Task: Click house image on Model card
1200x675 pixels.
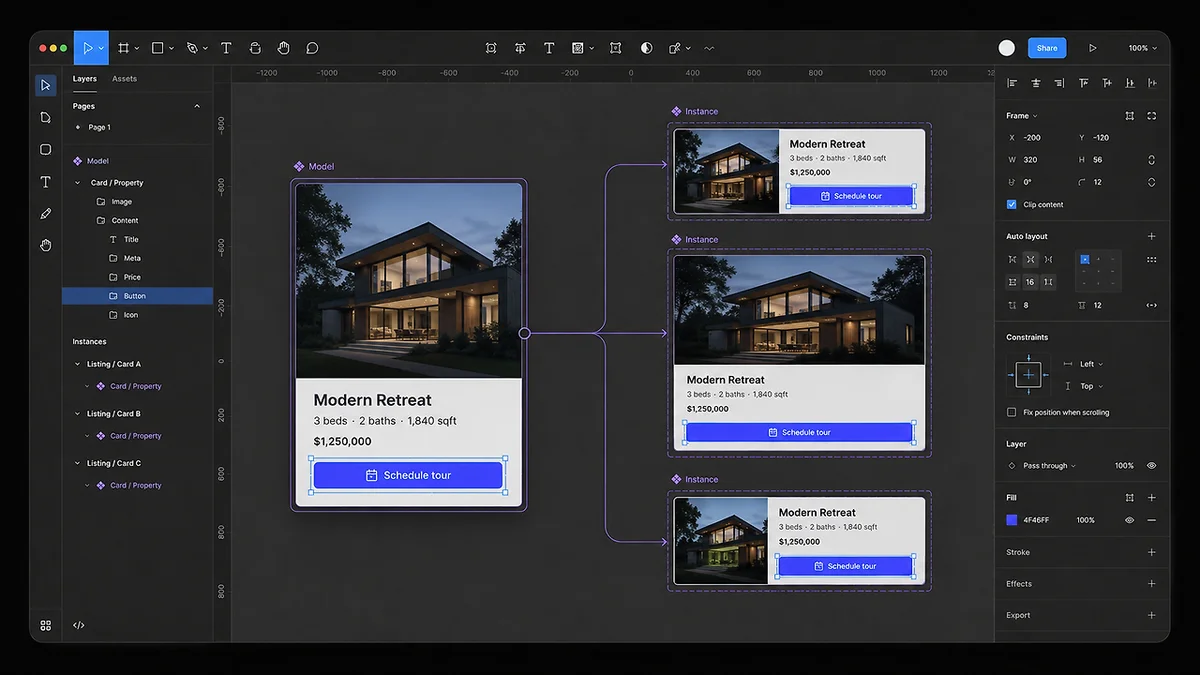Action: pos(408,280)
